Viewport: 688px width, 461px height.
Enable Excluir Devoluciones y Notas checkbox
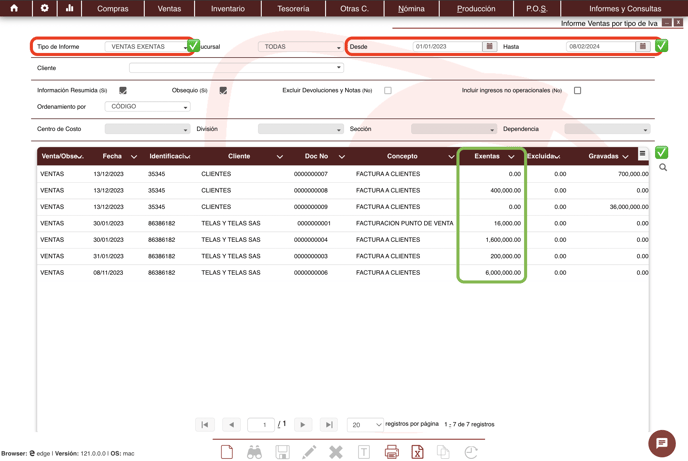coord(388,90)
